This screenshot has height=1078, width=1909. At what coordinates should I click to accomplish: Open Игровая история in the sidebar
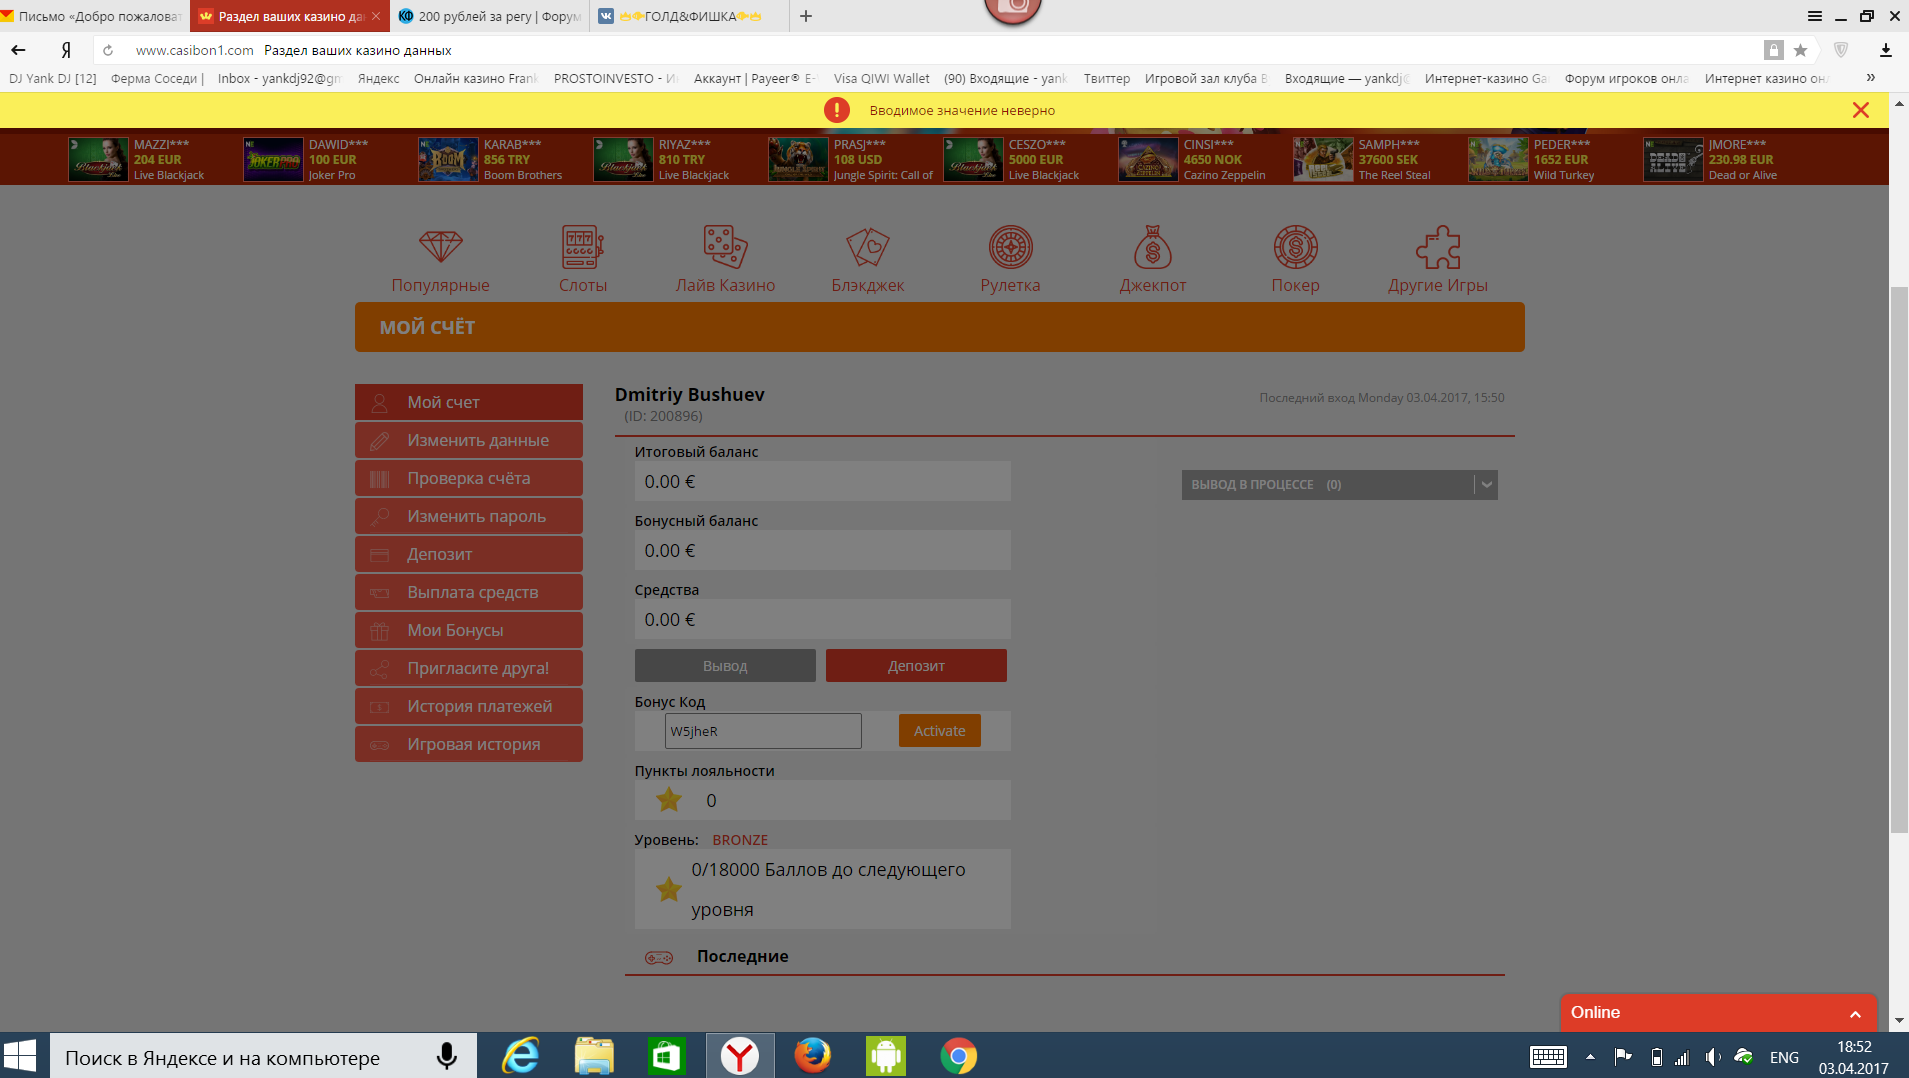[x=468, y=744]
